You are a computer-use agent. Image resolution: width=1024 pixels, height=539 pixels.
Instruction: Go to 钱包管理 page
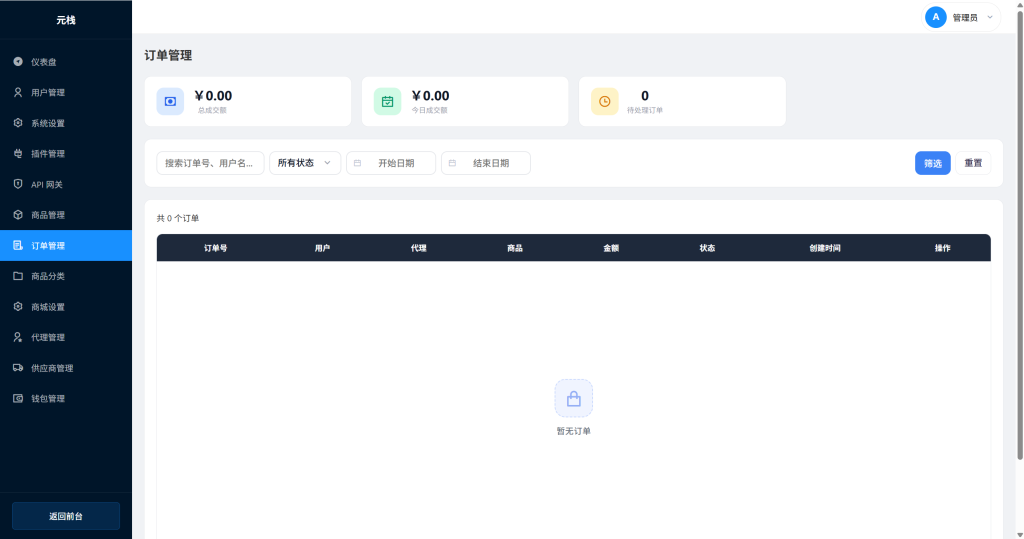pyautogui.click(x=66, y=399)
